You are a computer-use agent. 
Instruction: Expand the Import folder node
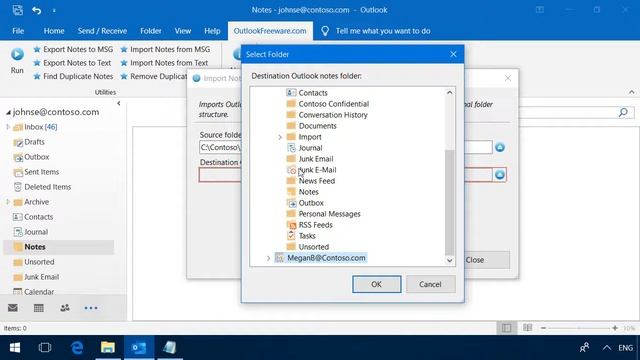pos(280,137)
